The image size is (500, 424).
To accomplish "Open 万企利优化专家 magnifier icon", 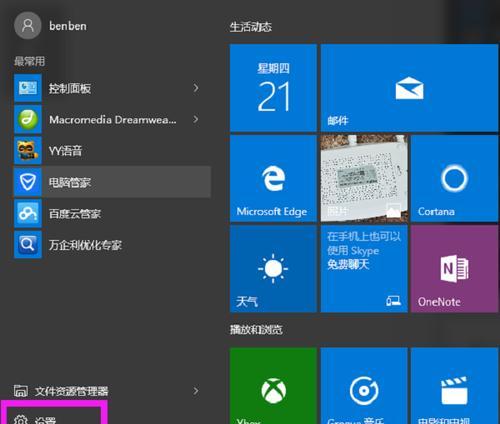I will (x=28, y=245).
